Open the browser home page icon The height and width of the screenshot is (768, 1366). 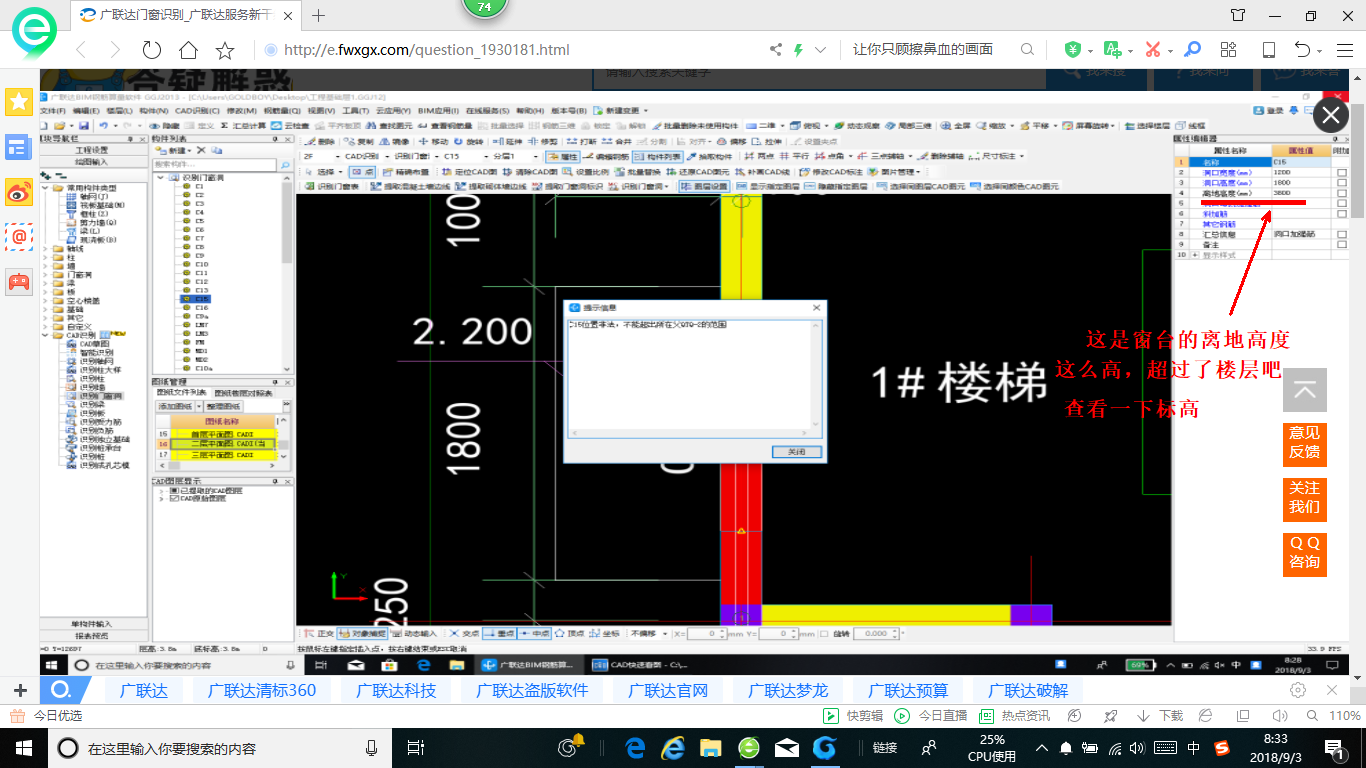[x=188, y=50]
